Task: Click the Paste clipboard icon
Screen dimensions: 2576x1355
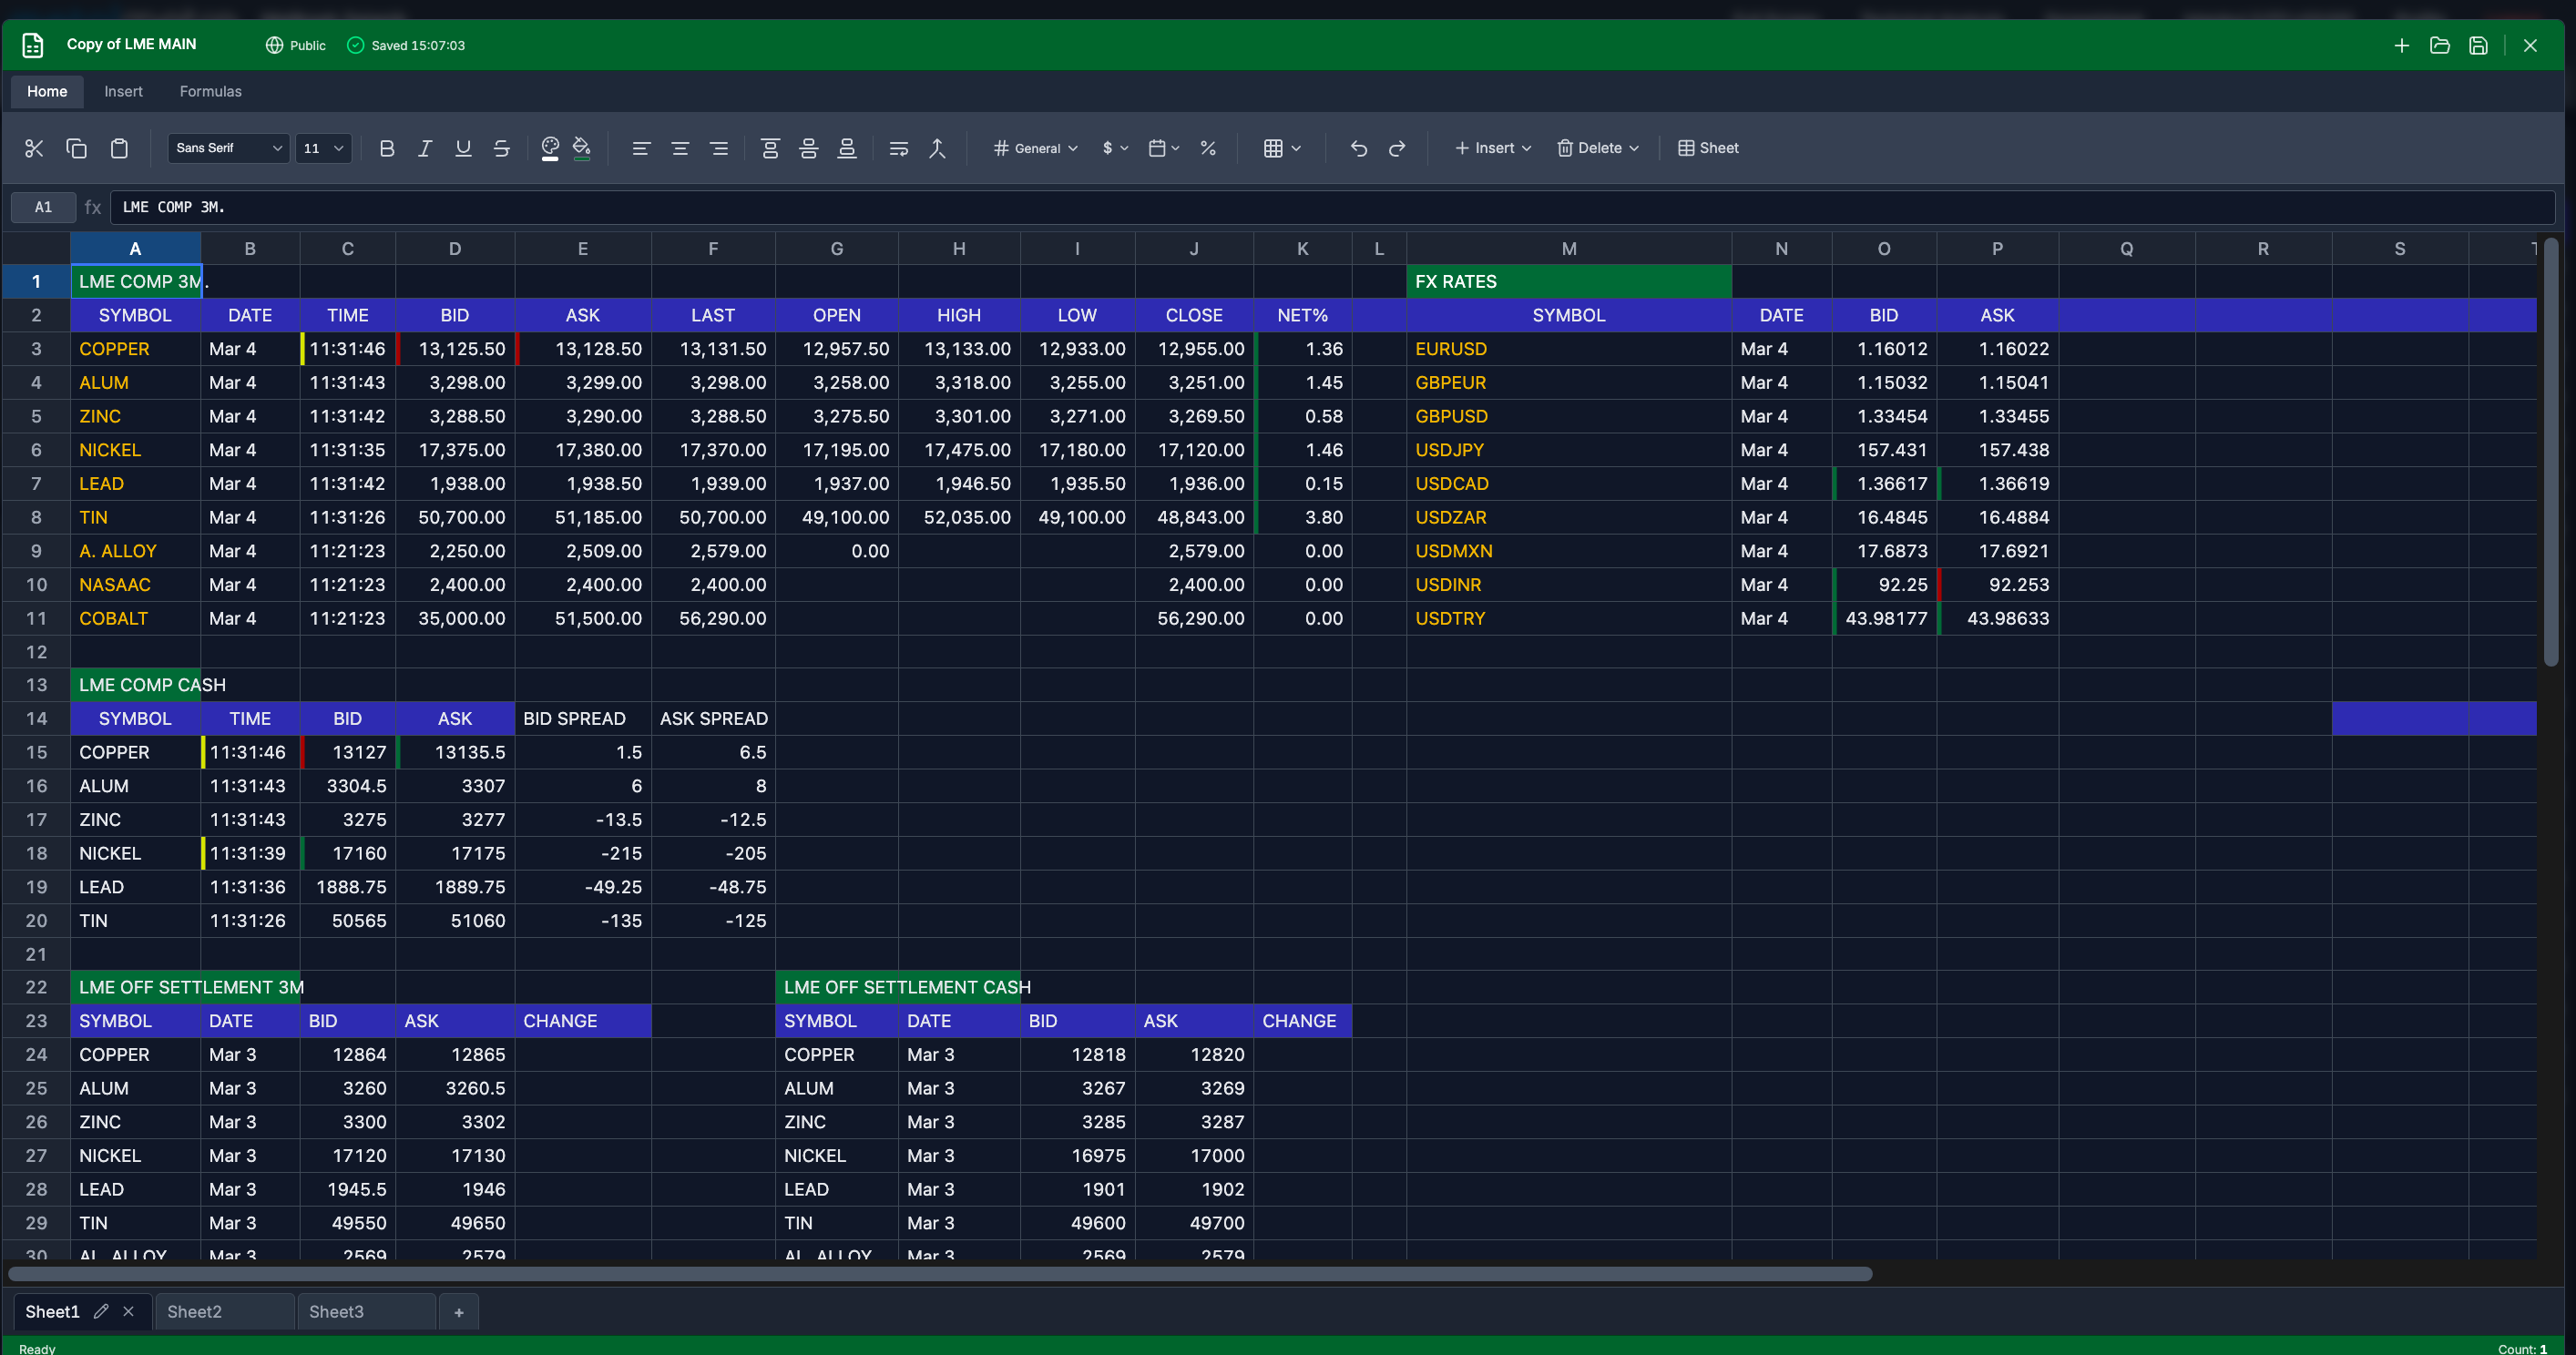Action: [119, 148]
